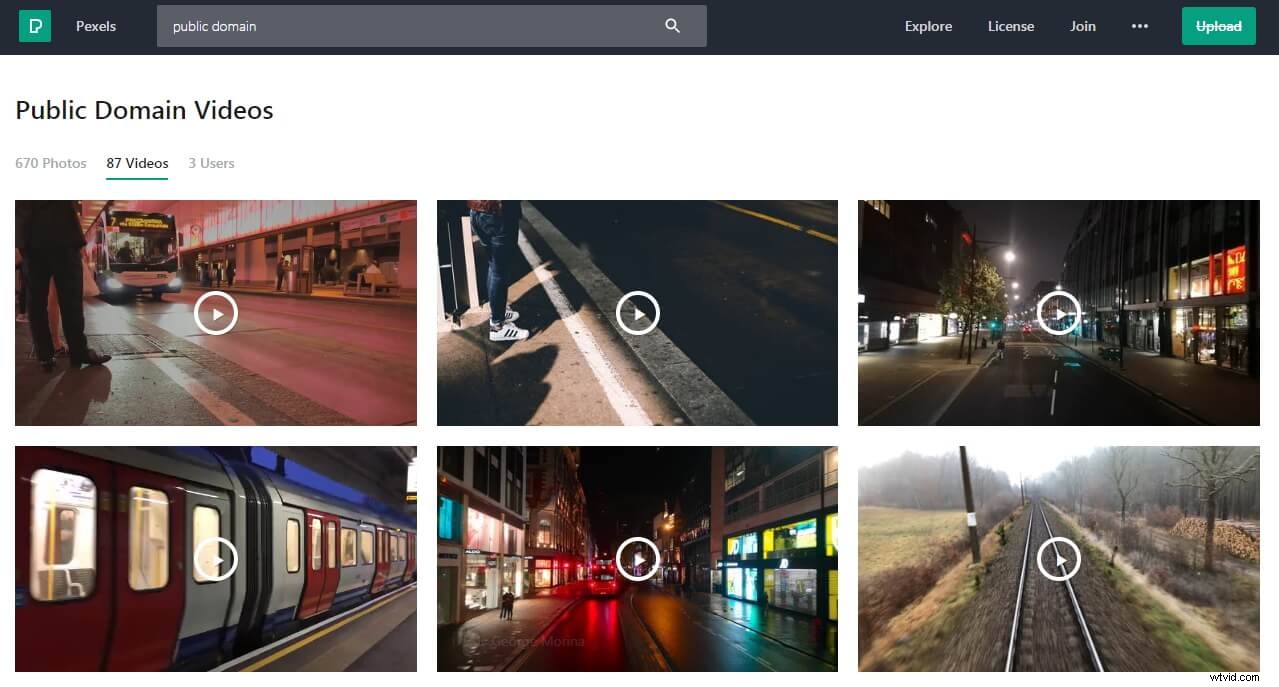Viewport: 1279px width, 687px height.
Task: Click the George Morina author credit
Action: pos(533,641)
